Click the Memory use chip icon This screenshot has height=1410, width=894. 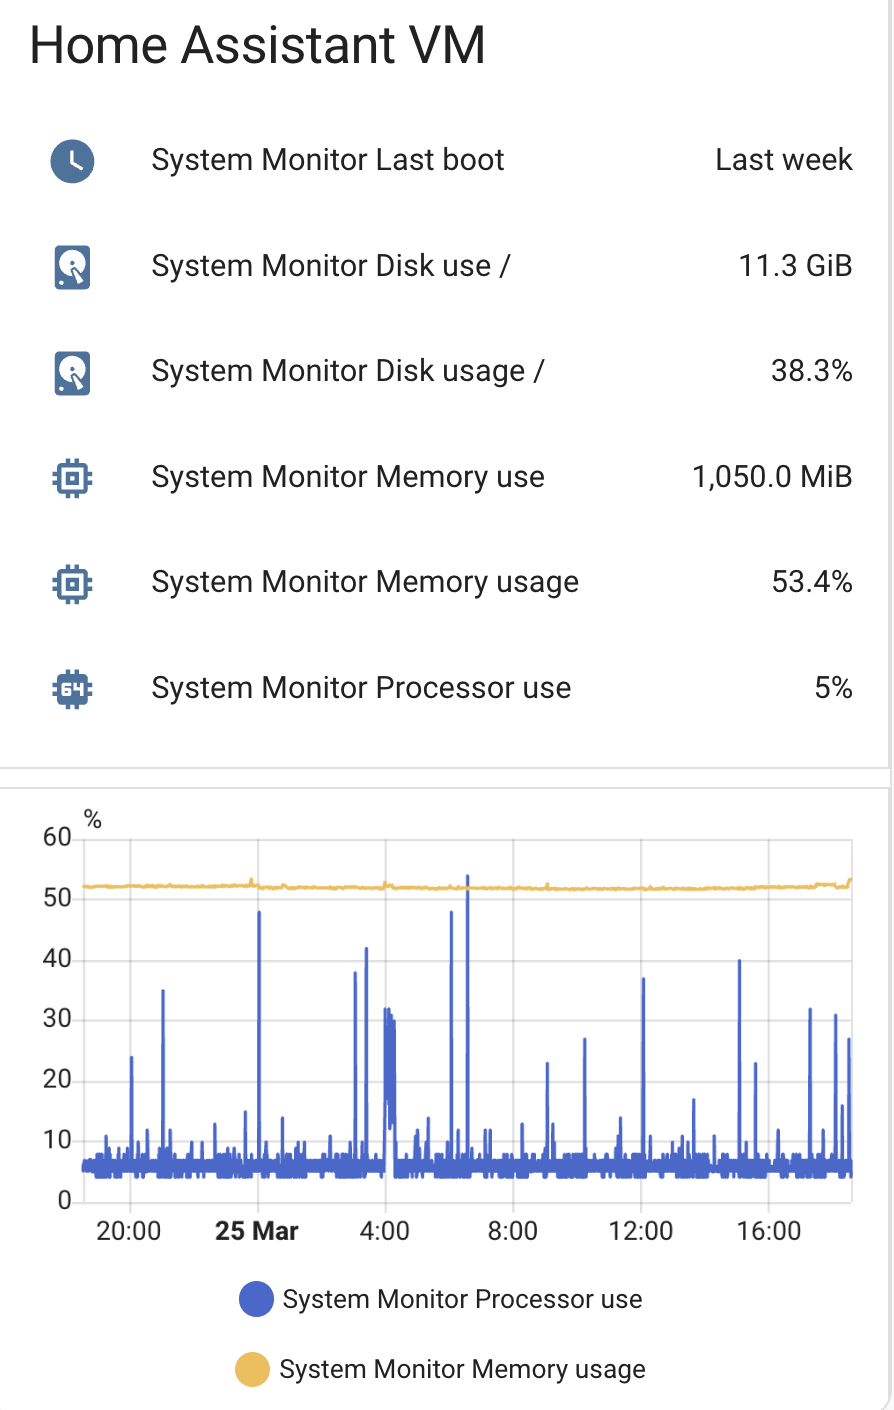(x=72, y=478)
